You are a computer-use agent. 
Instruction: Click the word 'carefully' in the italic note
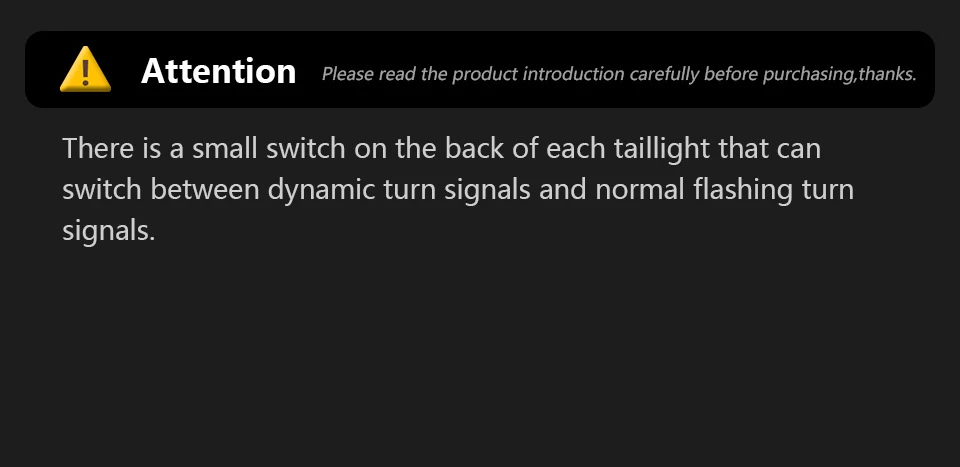(664, 74)
